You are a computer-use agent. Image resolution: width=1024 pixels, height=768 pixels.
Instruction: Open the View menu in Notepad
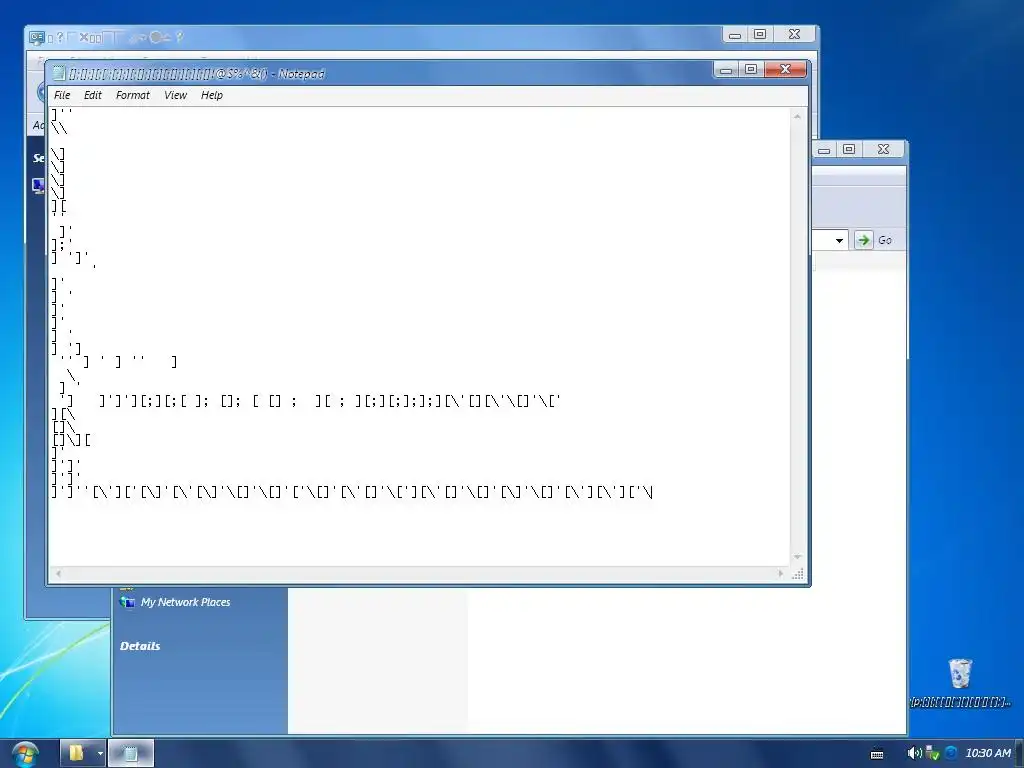pyautogui.click(x=175, y=95)
